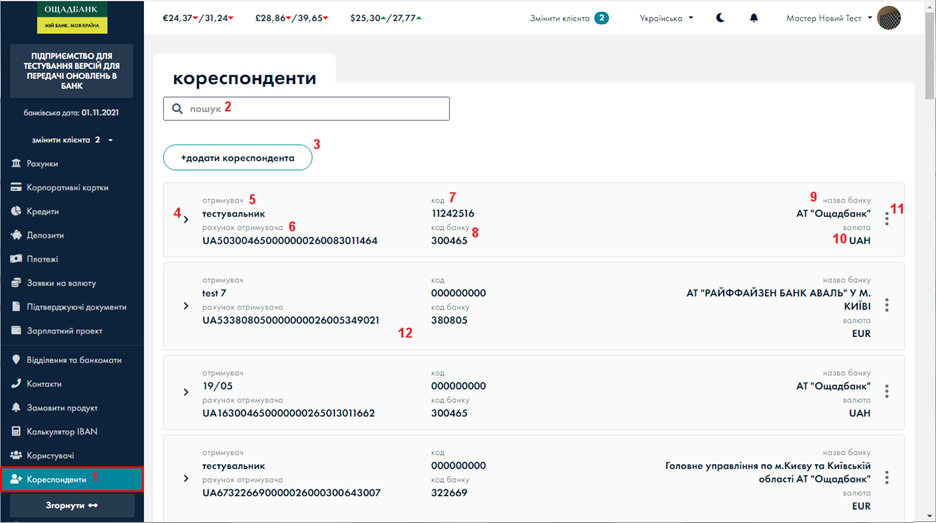The width and height of the screenshot is (936, 523).
Task: Click the Oschadbank logo
Action: (x=72, y=17)
